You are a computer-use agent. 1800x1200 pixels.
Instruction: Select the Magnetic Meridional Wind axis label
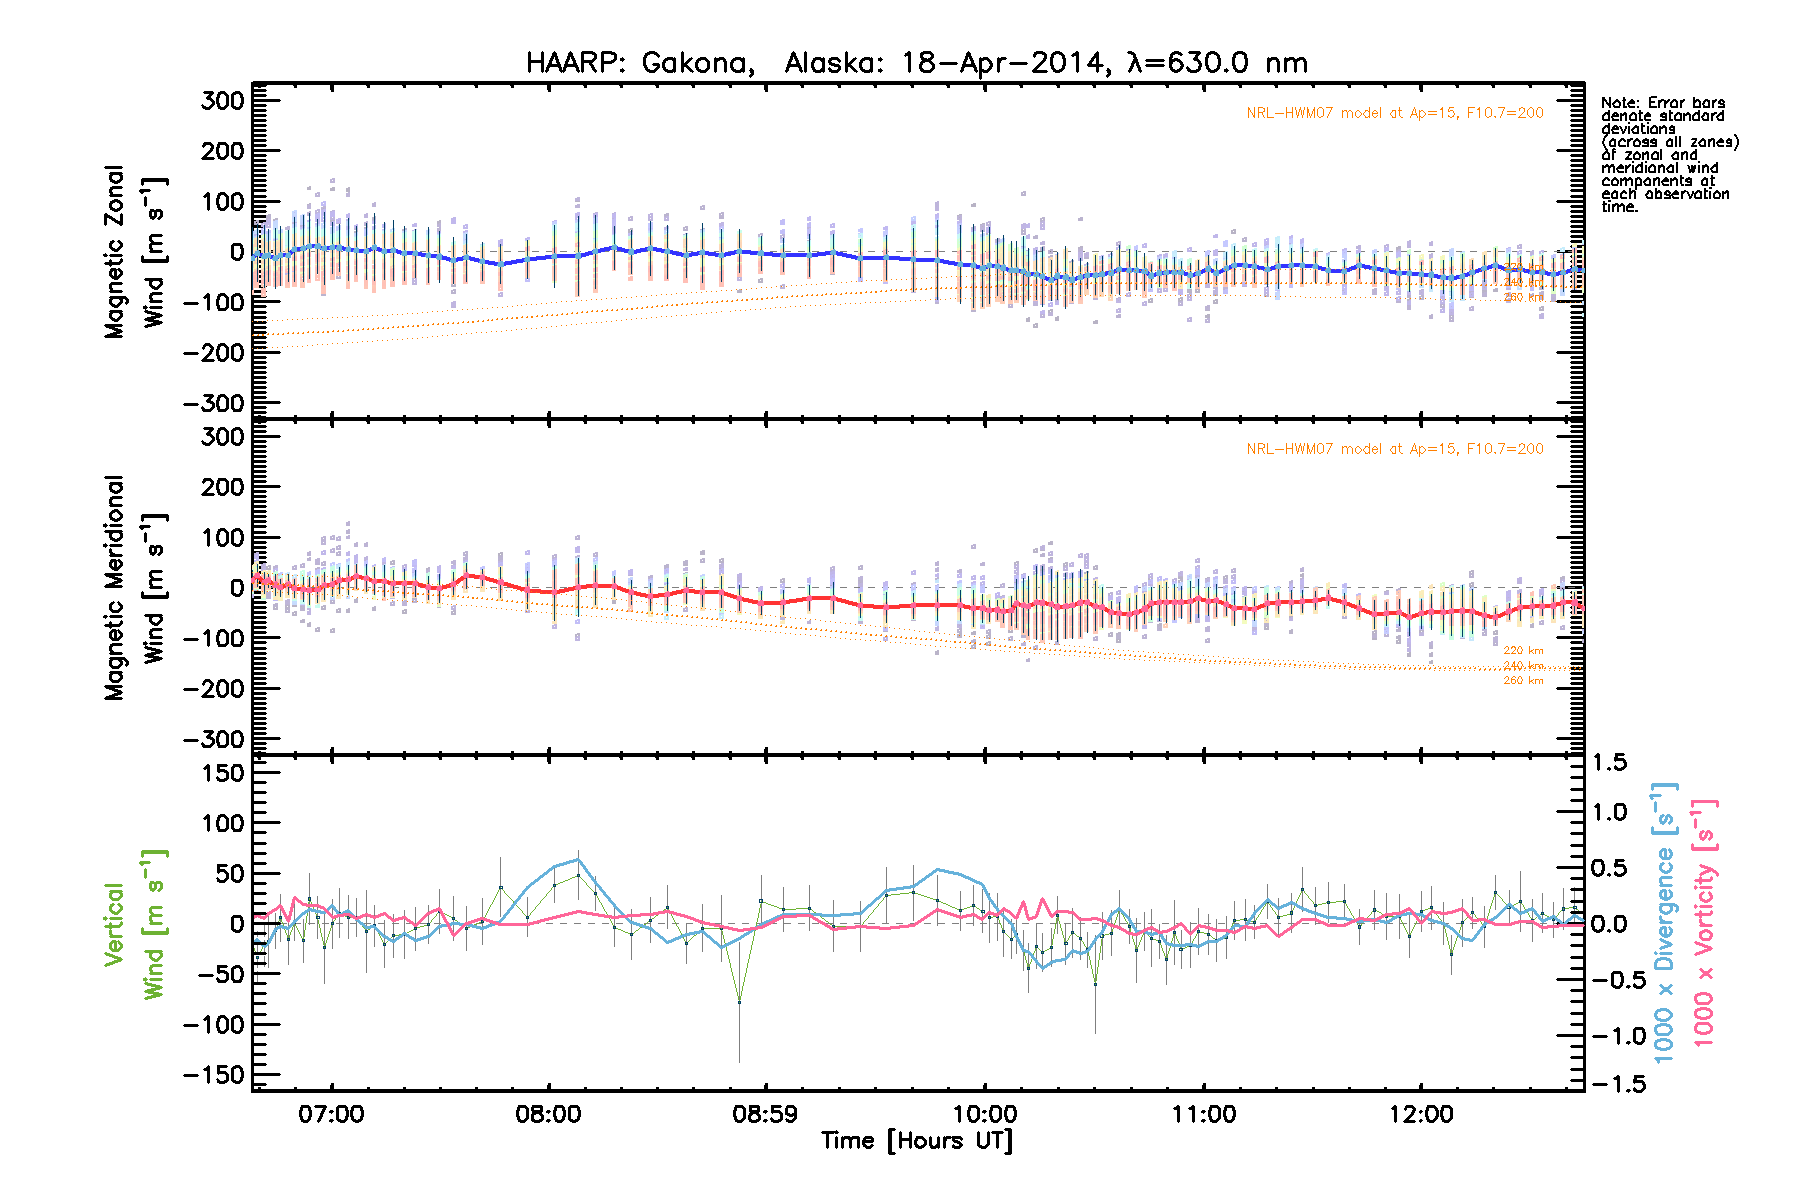point(134,588)
